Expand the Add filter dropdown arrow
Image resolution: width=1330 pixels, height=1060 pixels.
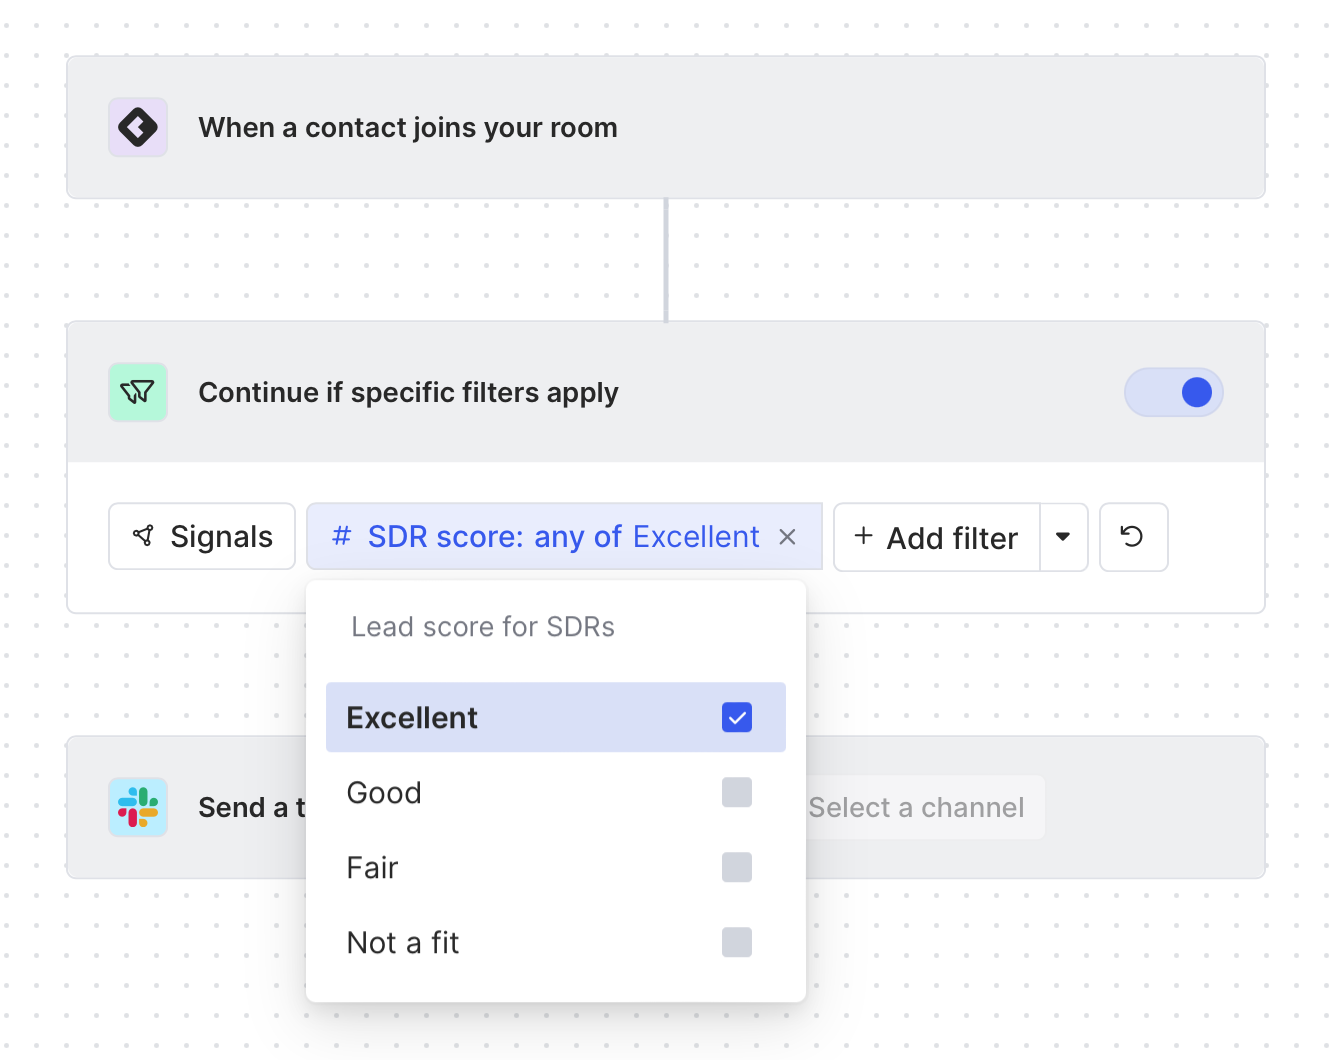(x=1063, y=537)
